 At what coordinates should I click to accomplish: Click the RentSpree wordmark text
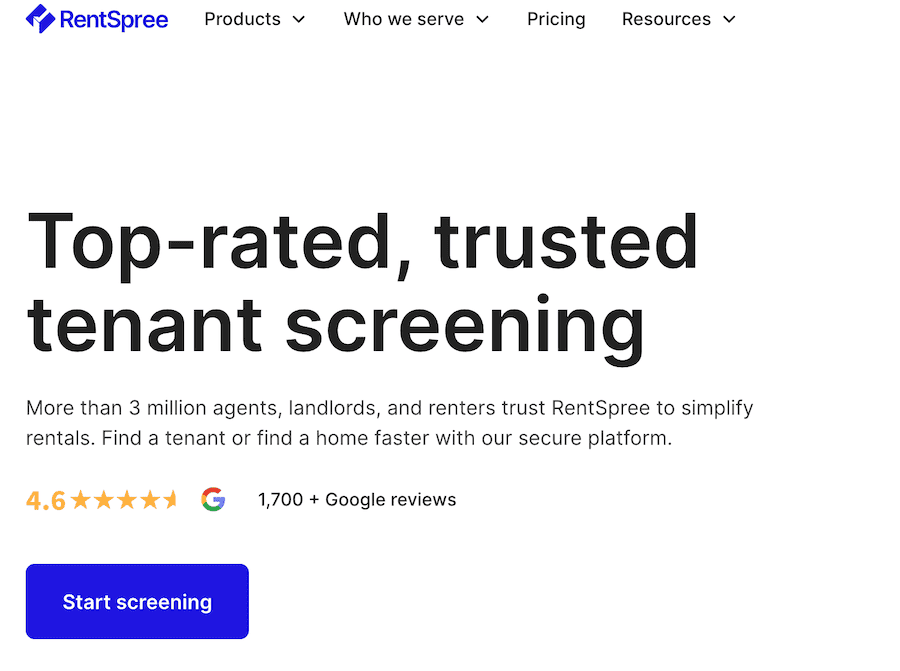pyautogui.click(x=114, y=20)
